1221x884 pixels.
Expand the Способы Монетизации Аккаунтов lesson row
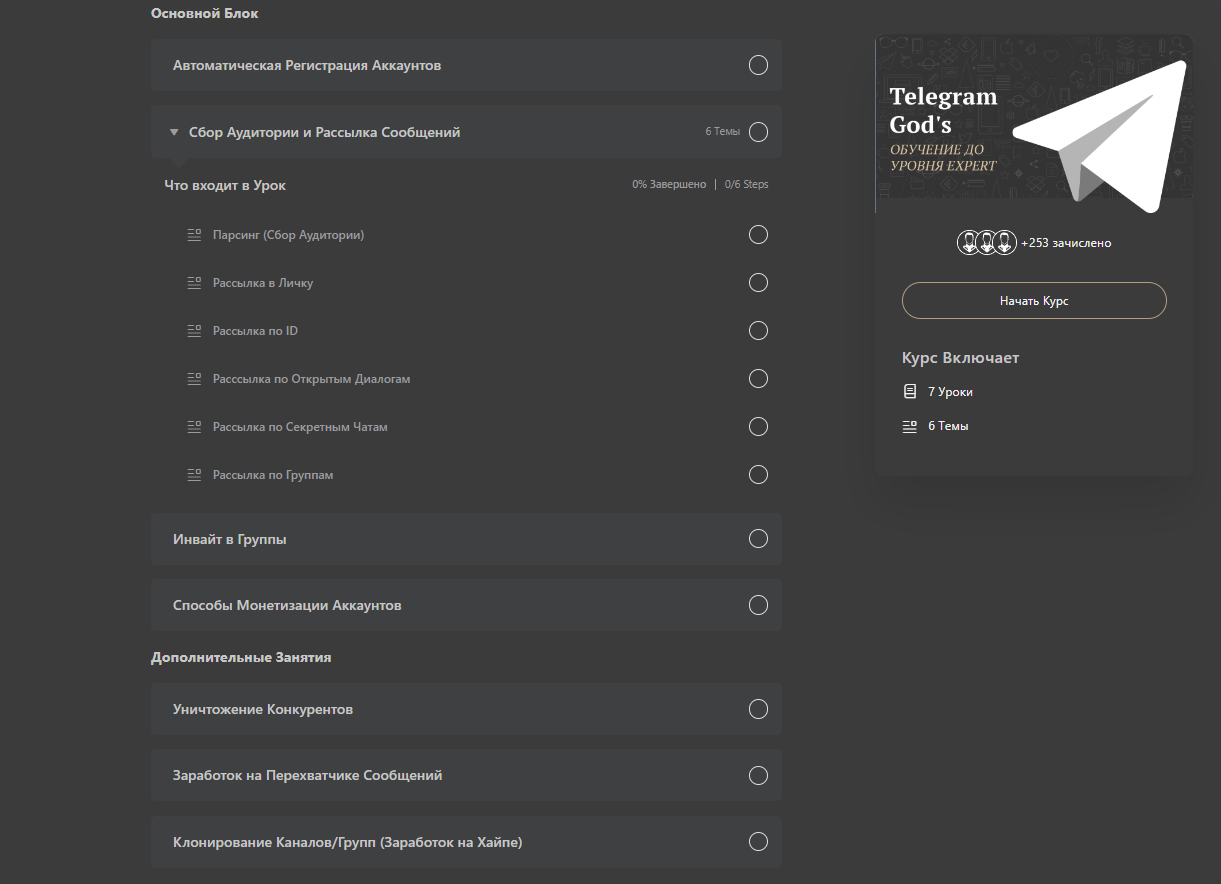tap(287, 605)
